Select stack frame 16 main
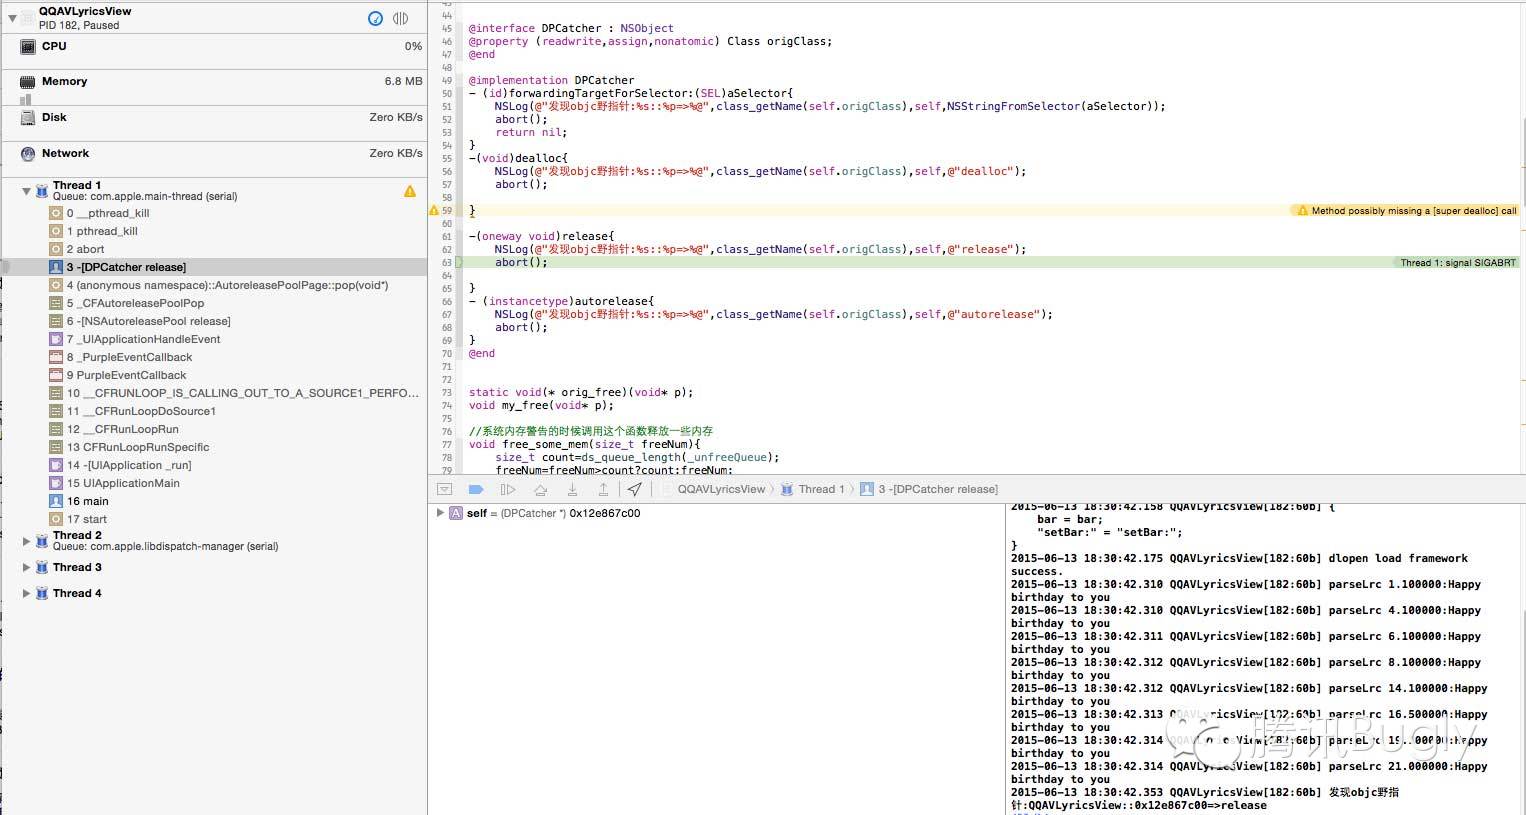 (88, 501)
